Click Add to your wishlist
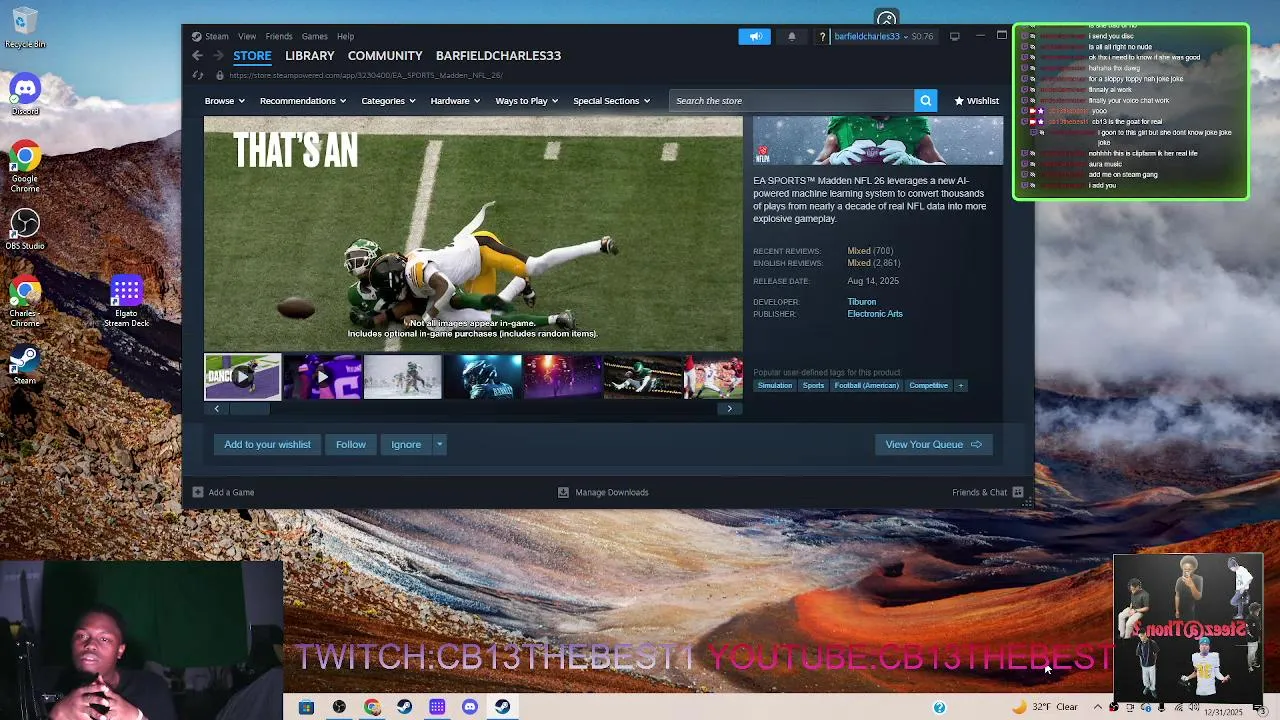Viewport: 1280px width, 720px height. point(267,445)
